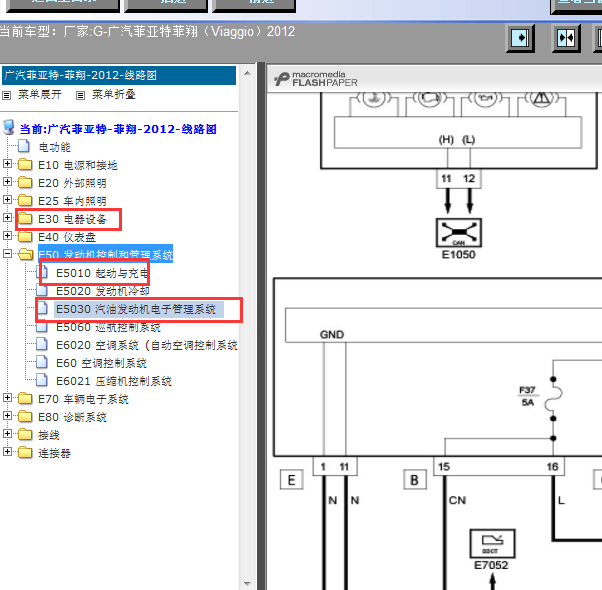Viewport: 602px width, 590px height.
Task: Open the 电功能 document
Action: [x=55, y=147]
